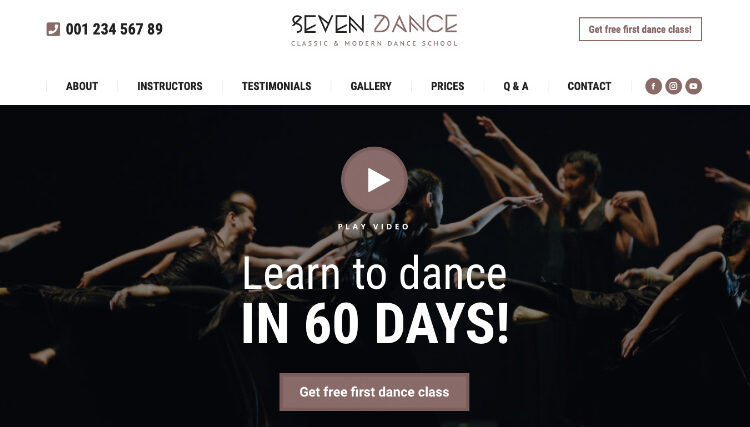
Task: Play the hero video with round play button
Action: coord(375,180)
